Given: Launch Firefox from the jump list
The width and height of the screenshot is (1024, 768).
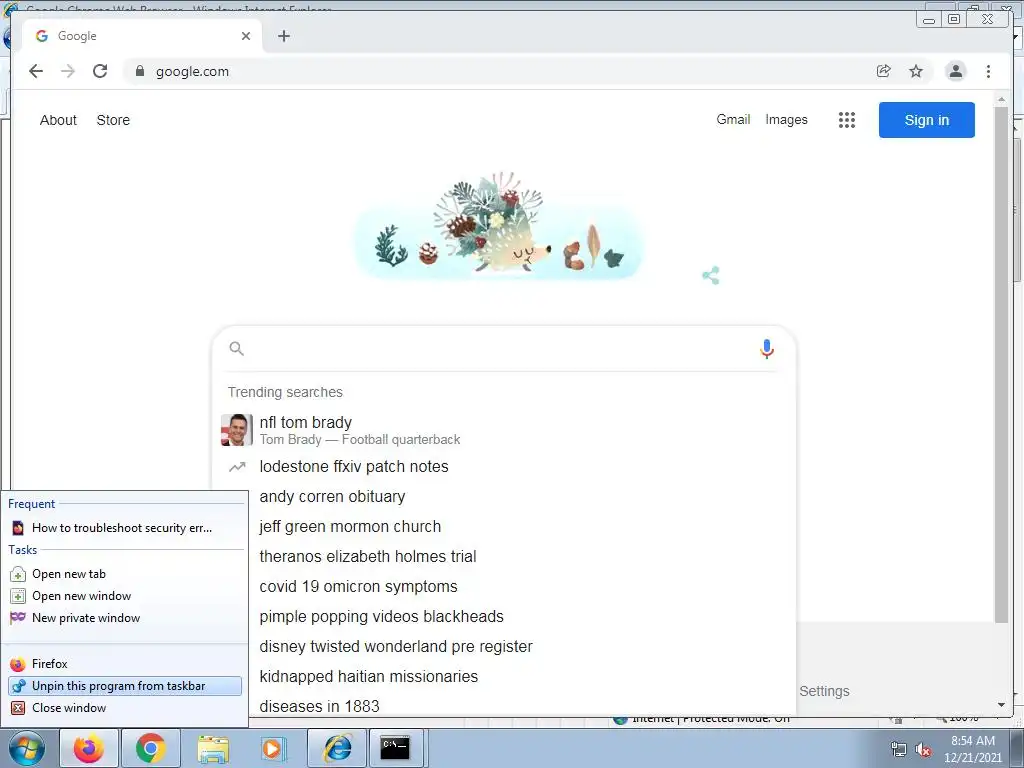Looking at the screenshot, I should click(125, 664).
